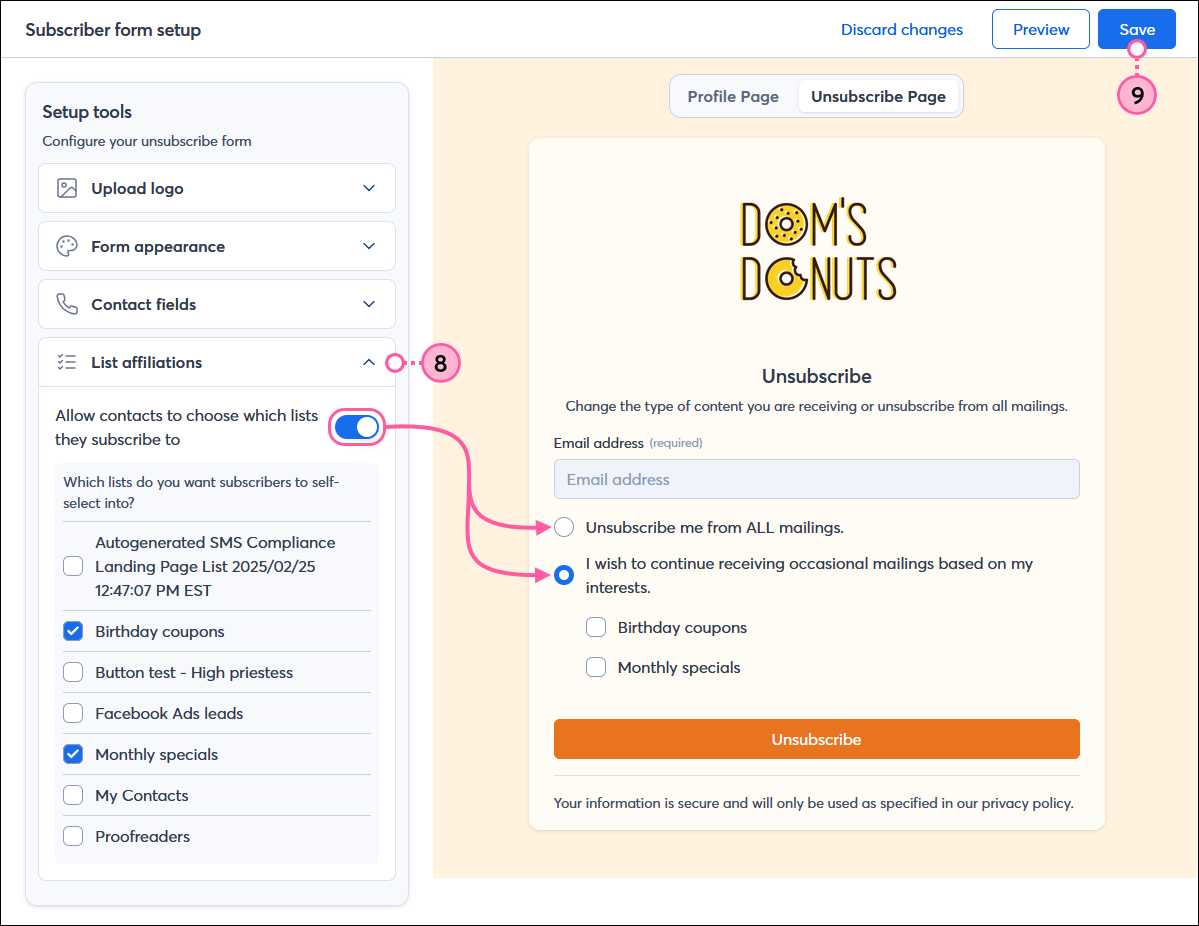Click the Form appearance palette icon

(x=67, y=246)
